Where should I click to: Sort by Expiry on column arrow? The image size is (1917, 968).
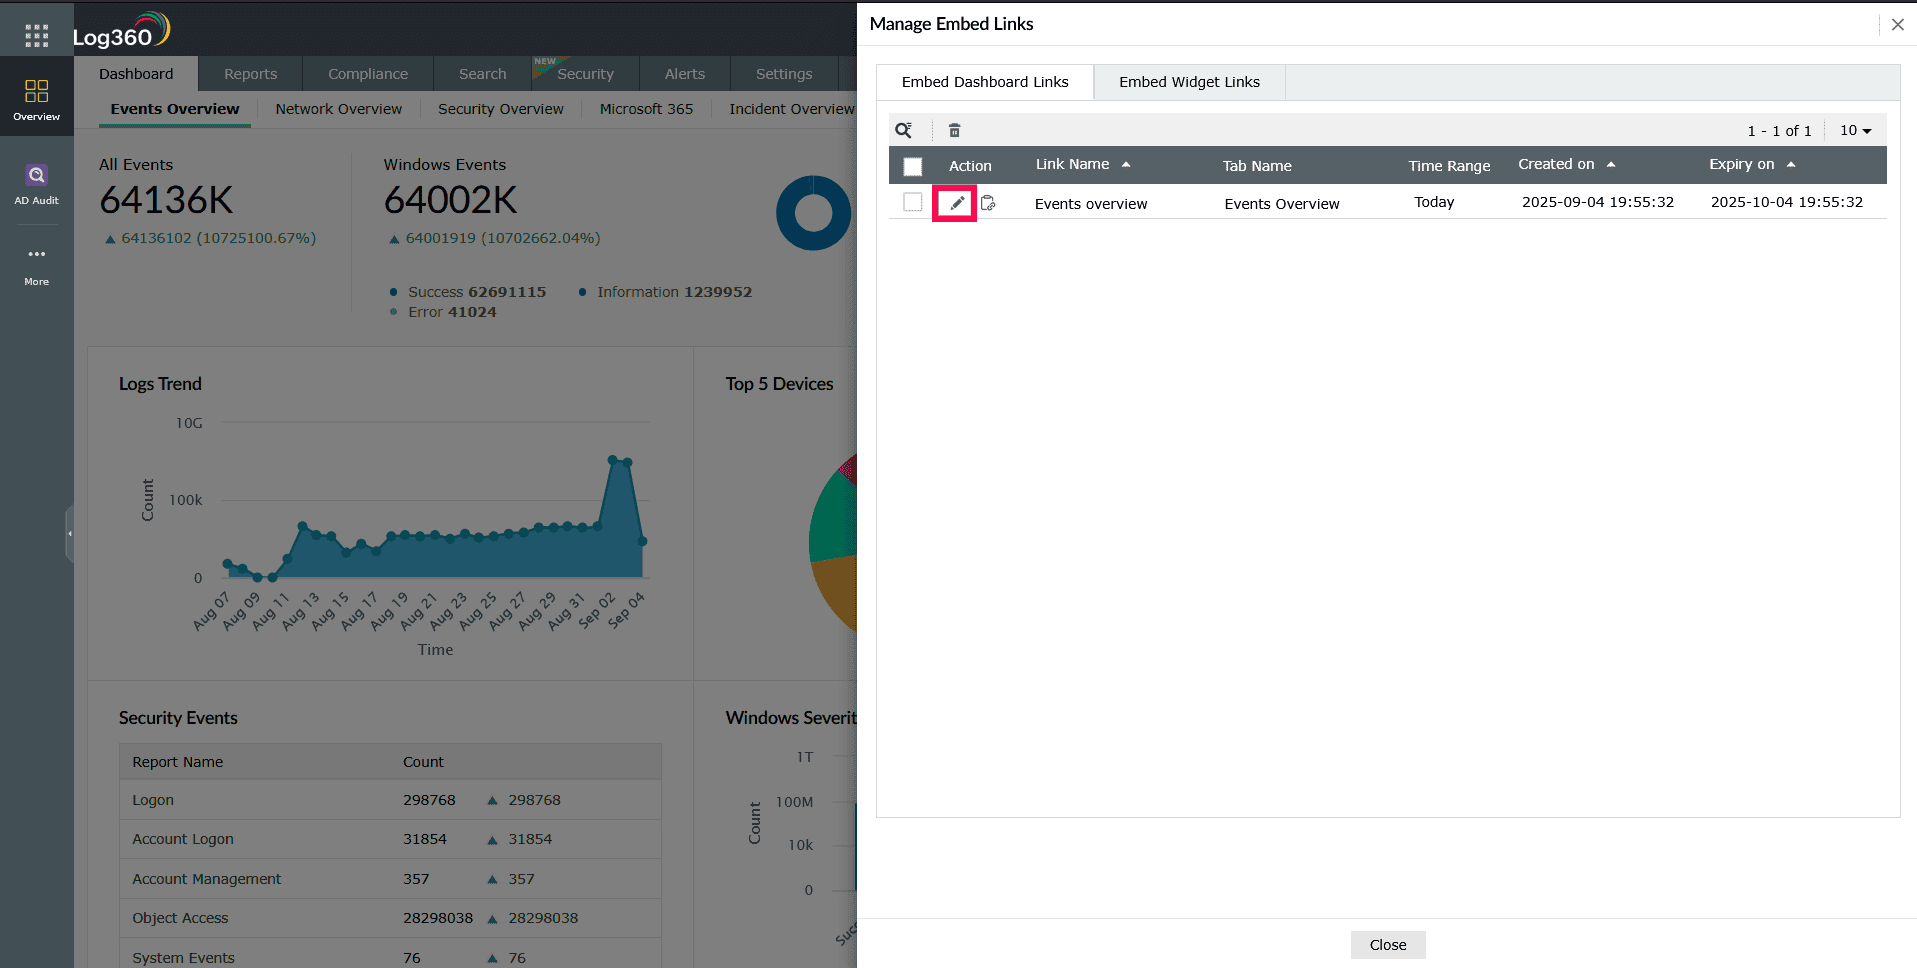1791,164
